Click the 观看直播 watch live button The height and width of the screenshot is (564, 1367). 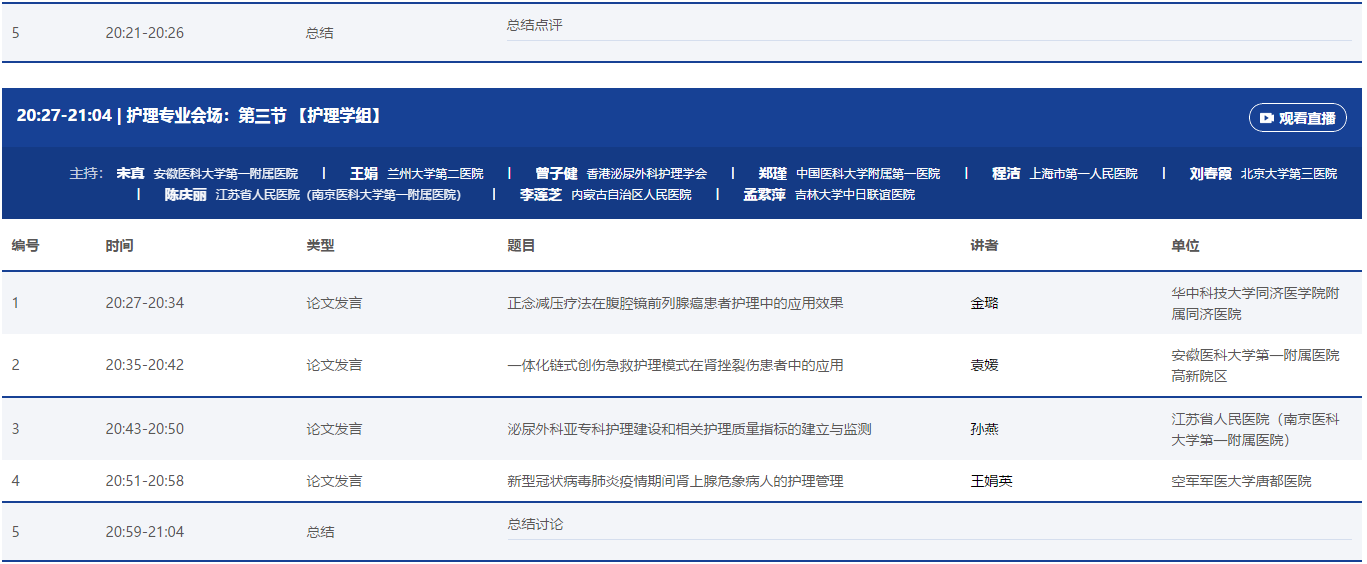point(1297,118)
